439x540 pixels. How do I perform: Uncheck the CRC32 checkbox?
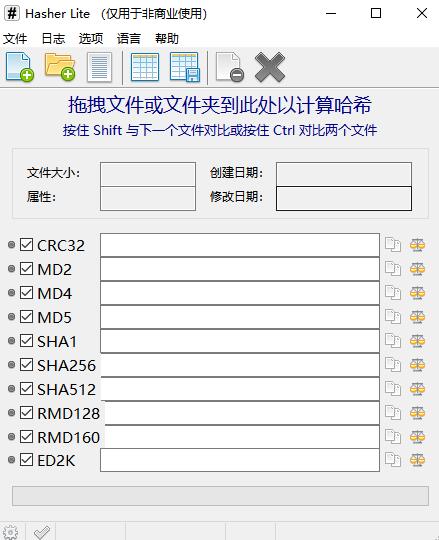click(x=27, y=245)
